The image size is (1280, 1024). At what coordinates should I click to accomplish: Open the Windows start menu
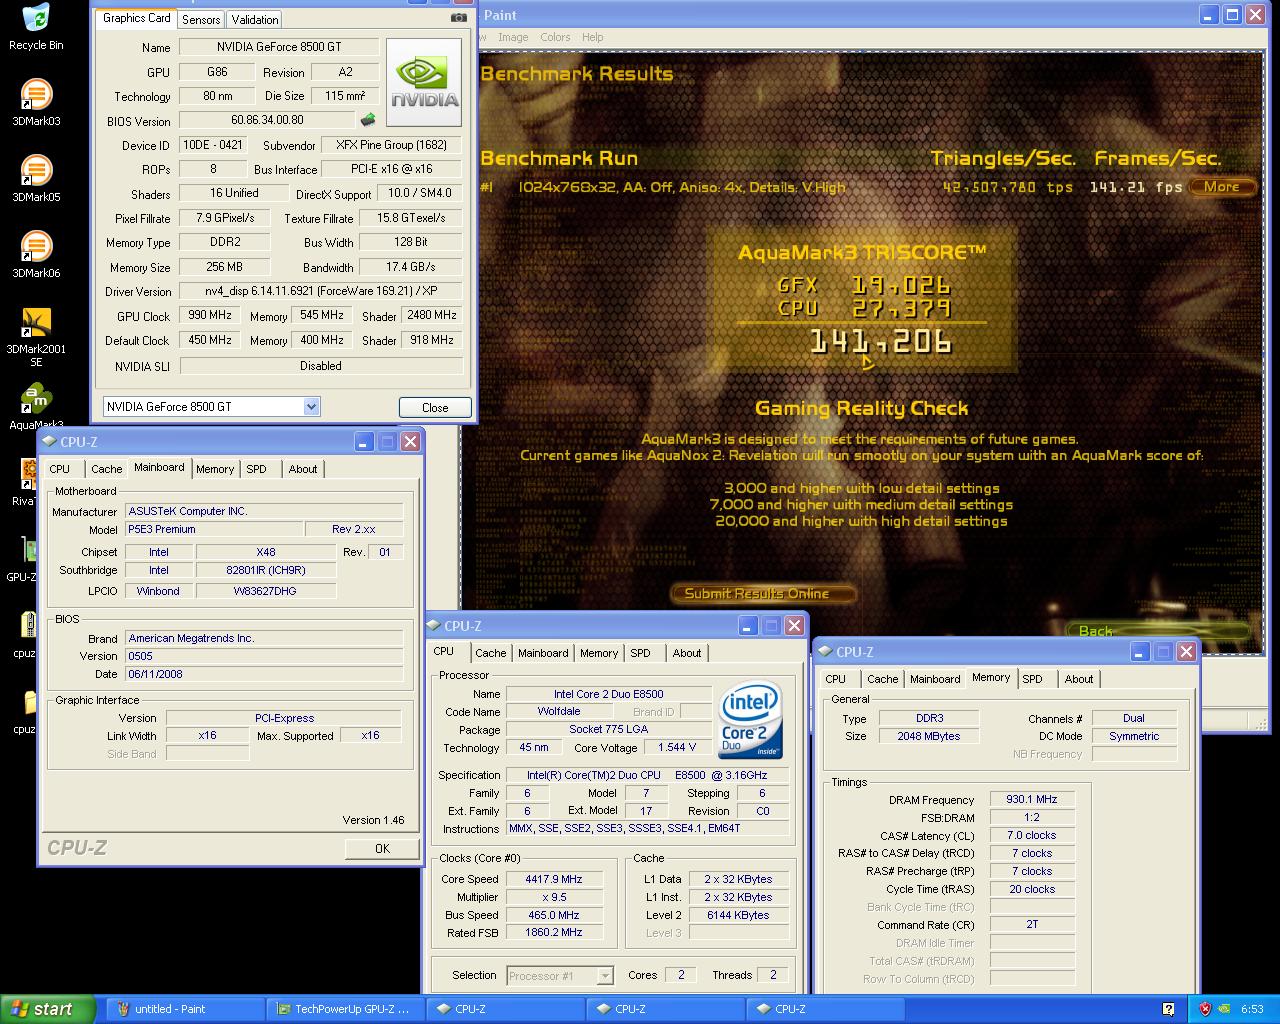pos(47,1009)
